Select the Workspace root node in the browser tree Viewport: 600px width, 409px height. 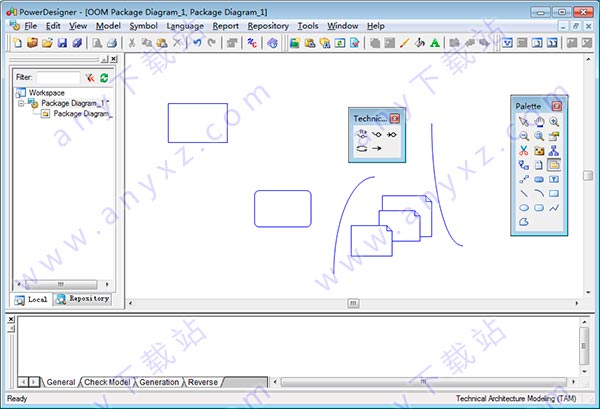coord(46,92)
